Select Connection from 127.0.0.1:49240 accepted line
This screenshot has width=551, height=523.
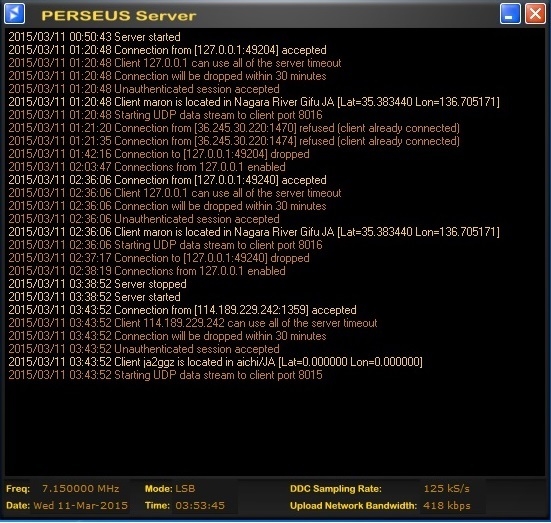click(168, 180)
